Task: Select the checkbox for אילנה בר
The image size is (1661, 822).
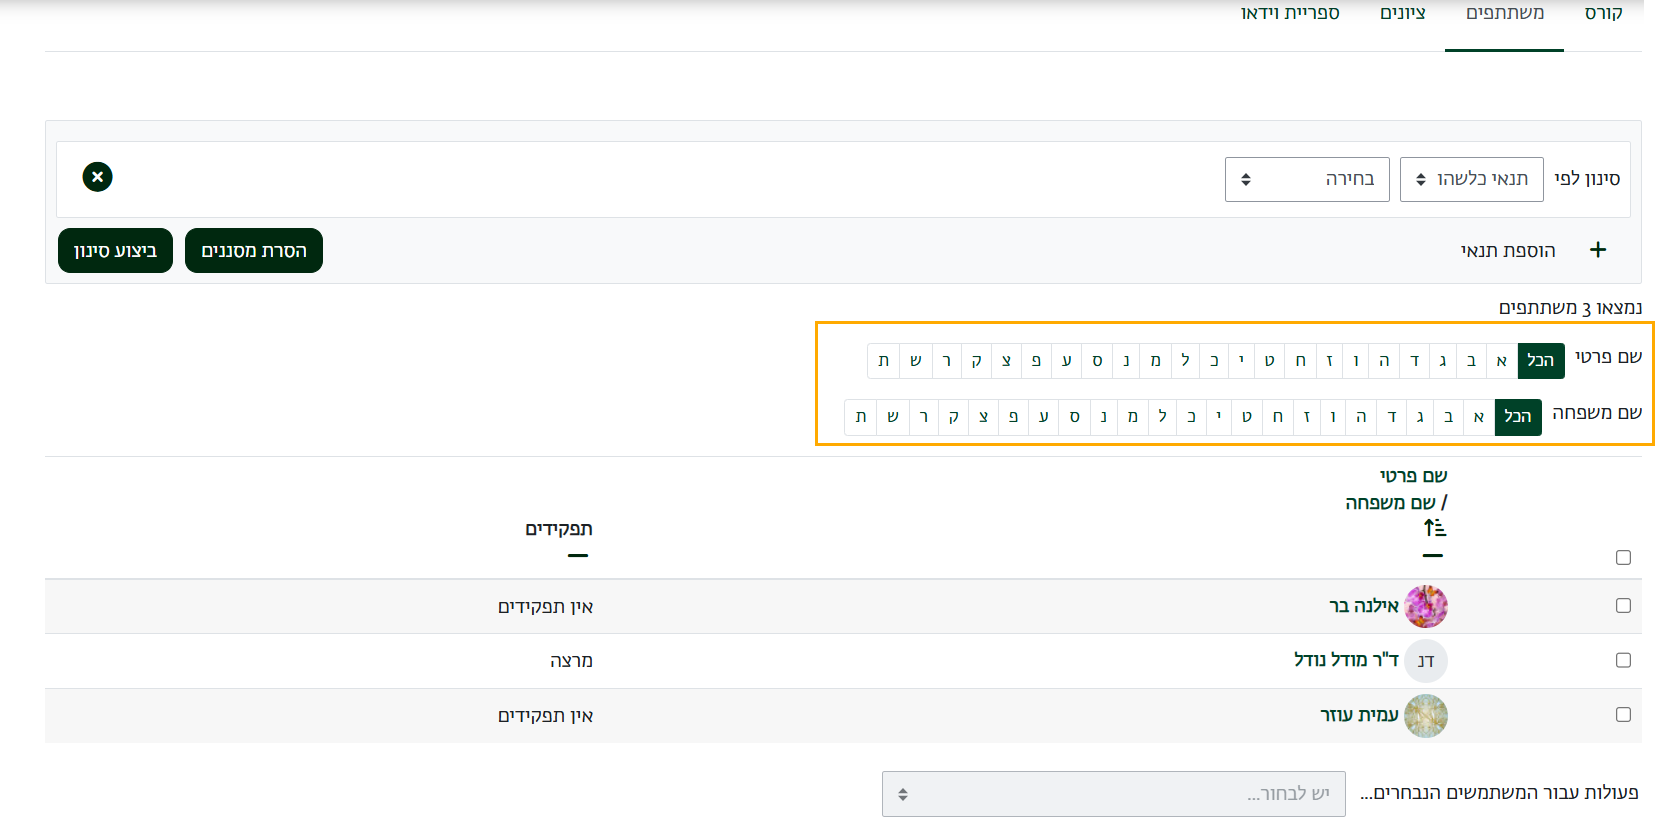Action: coord(1623,606)
